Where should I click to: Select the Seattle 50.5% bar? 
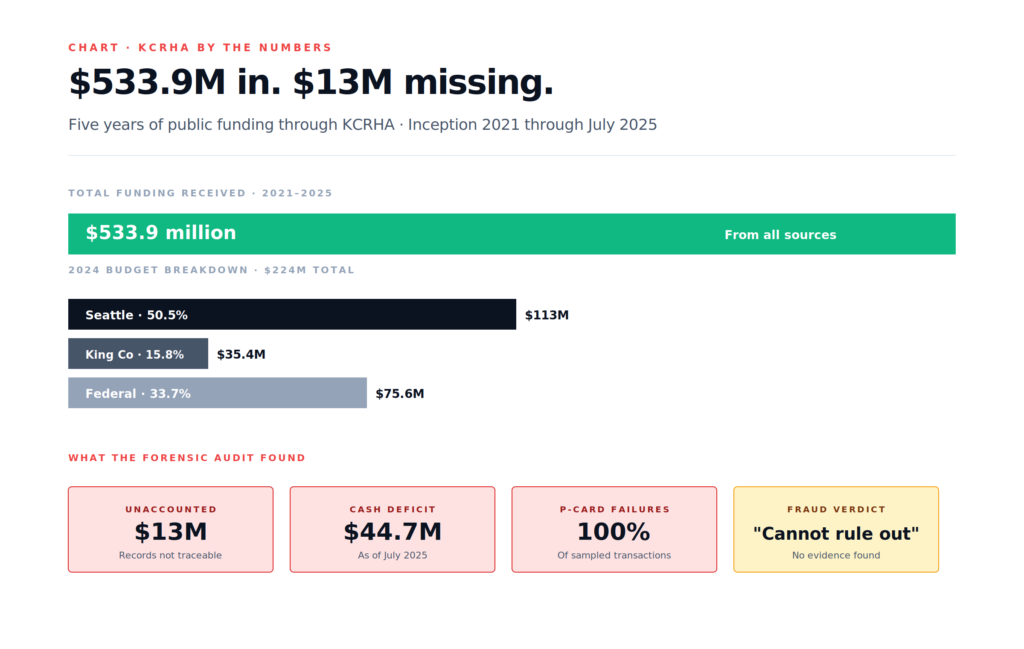[x=292, y=315]
